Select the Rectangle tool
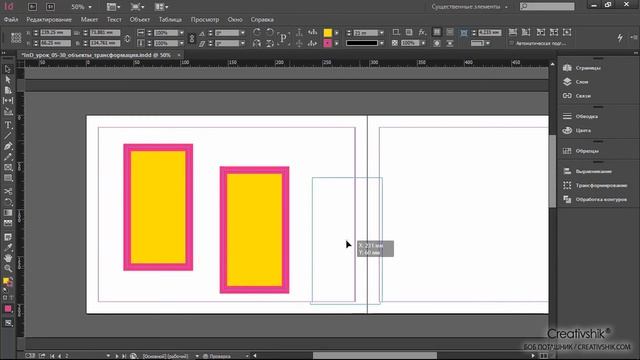 pyautogui.click(x=8, y=178)
